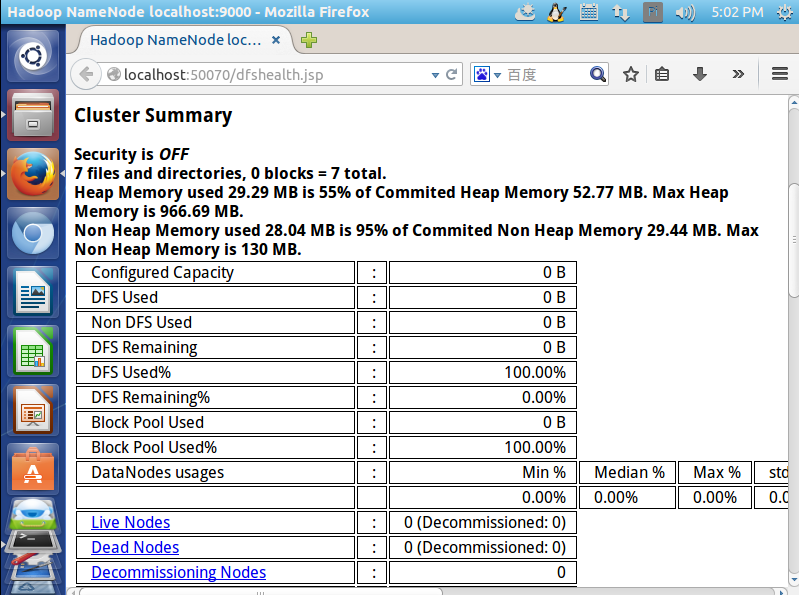This screenshot has height=595, width=799.
Task: Click the DFS Remaining% label
Action: (x=150, y=397)
